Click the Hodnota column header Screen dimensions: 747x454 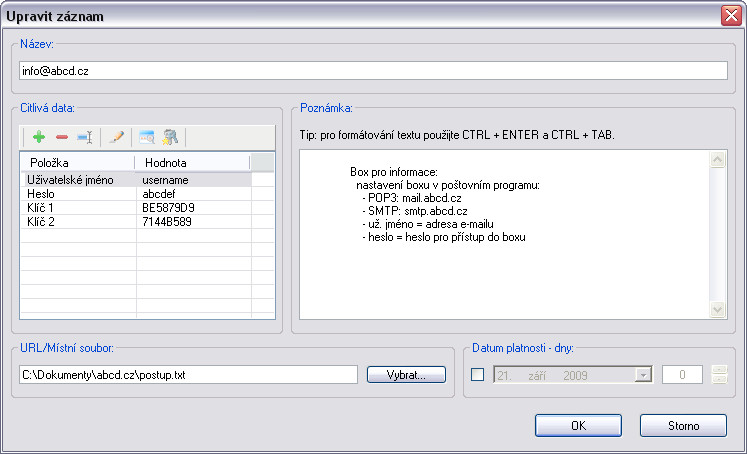coord(192,163)
